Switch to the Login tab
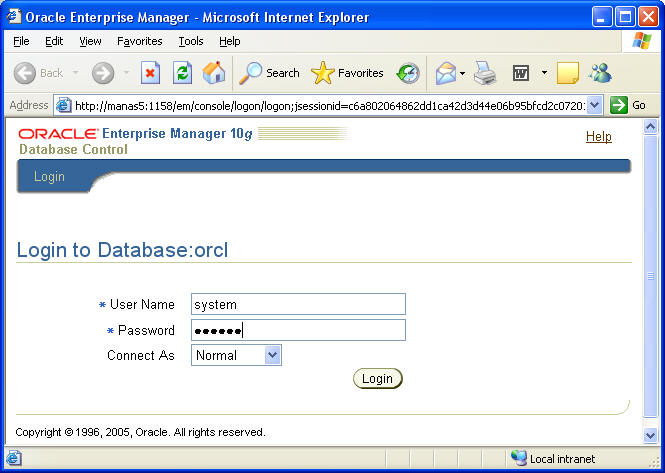Image resolution: width=665 pixels, height=473 pixels. [x=49, y=177]
